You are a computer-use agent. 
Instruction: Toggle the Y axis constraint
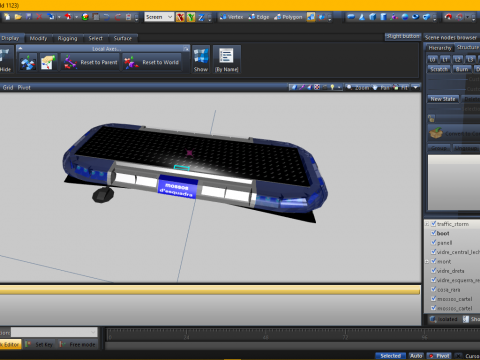point(191,17)
